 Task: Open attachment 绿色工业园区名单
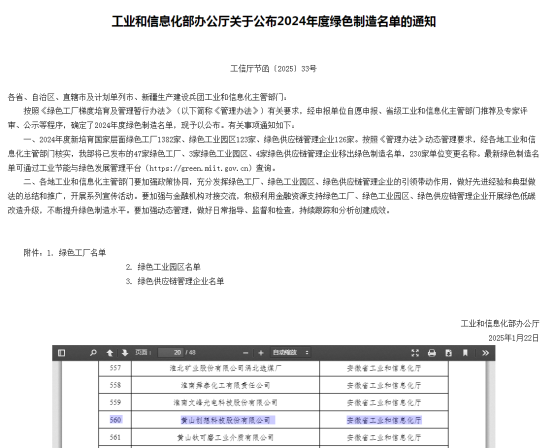pos(169,267)
